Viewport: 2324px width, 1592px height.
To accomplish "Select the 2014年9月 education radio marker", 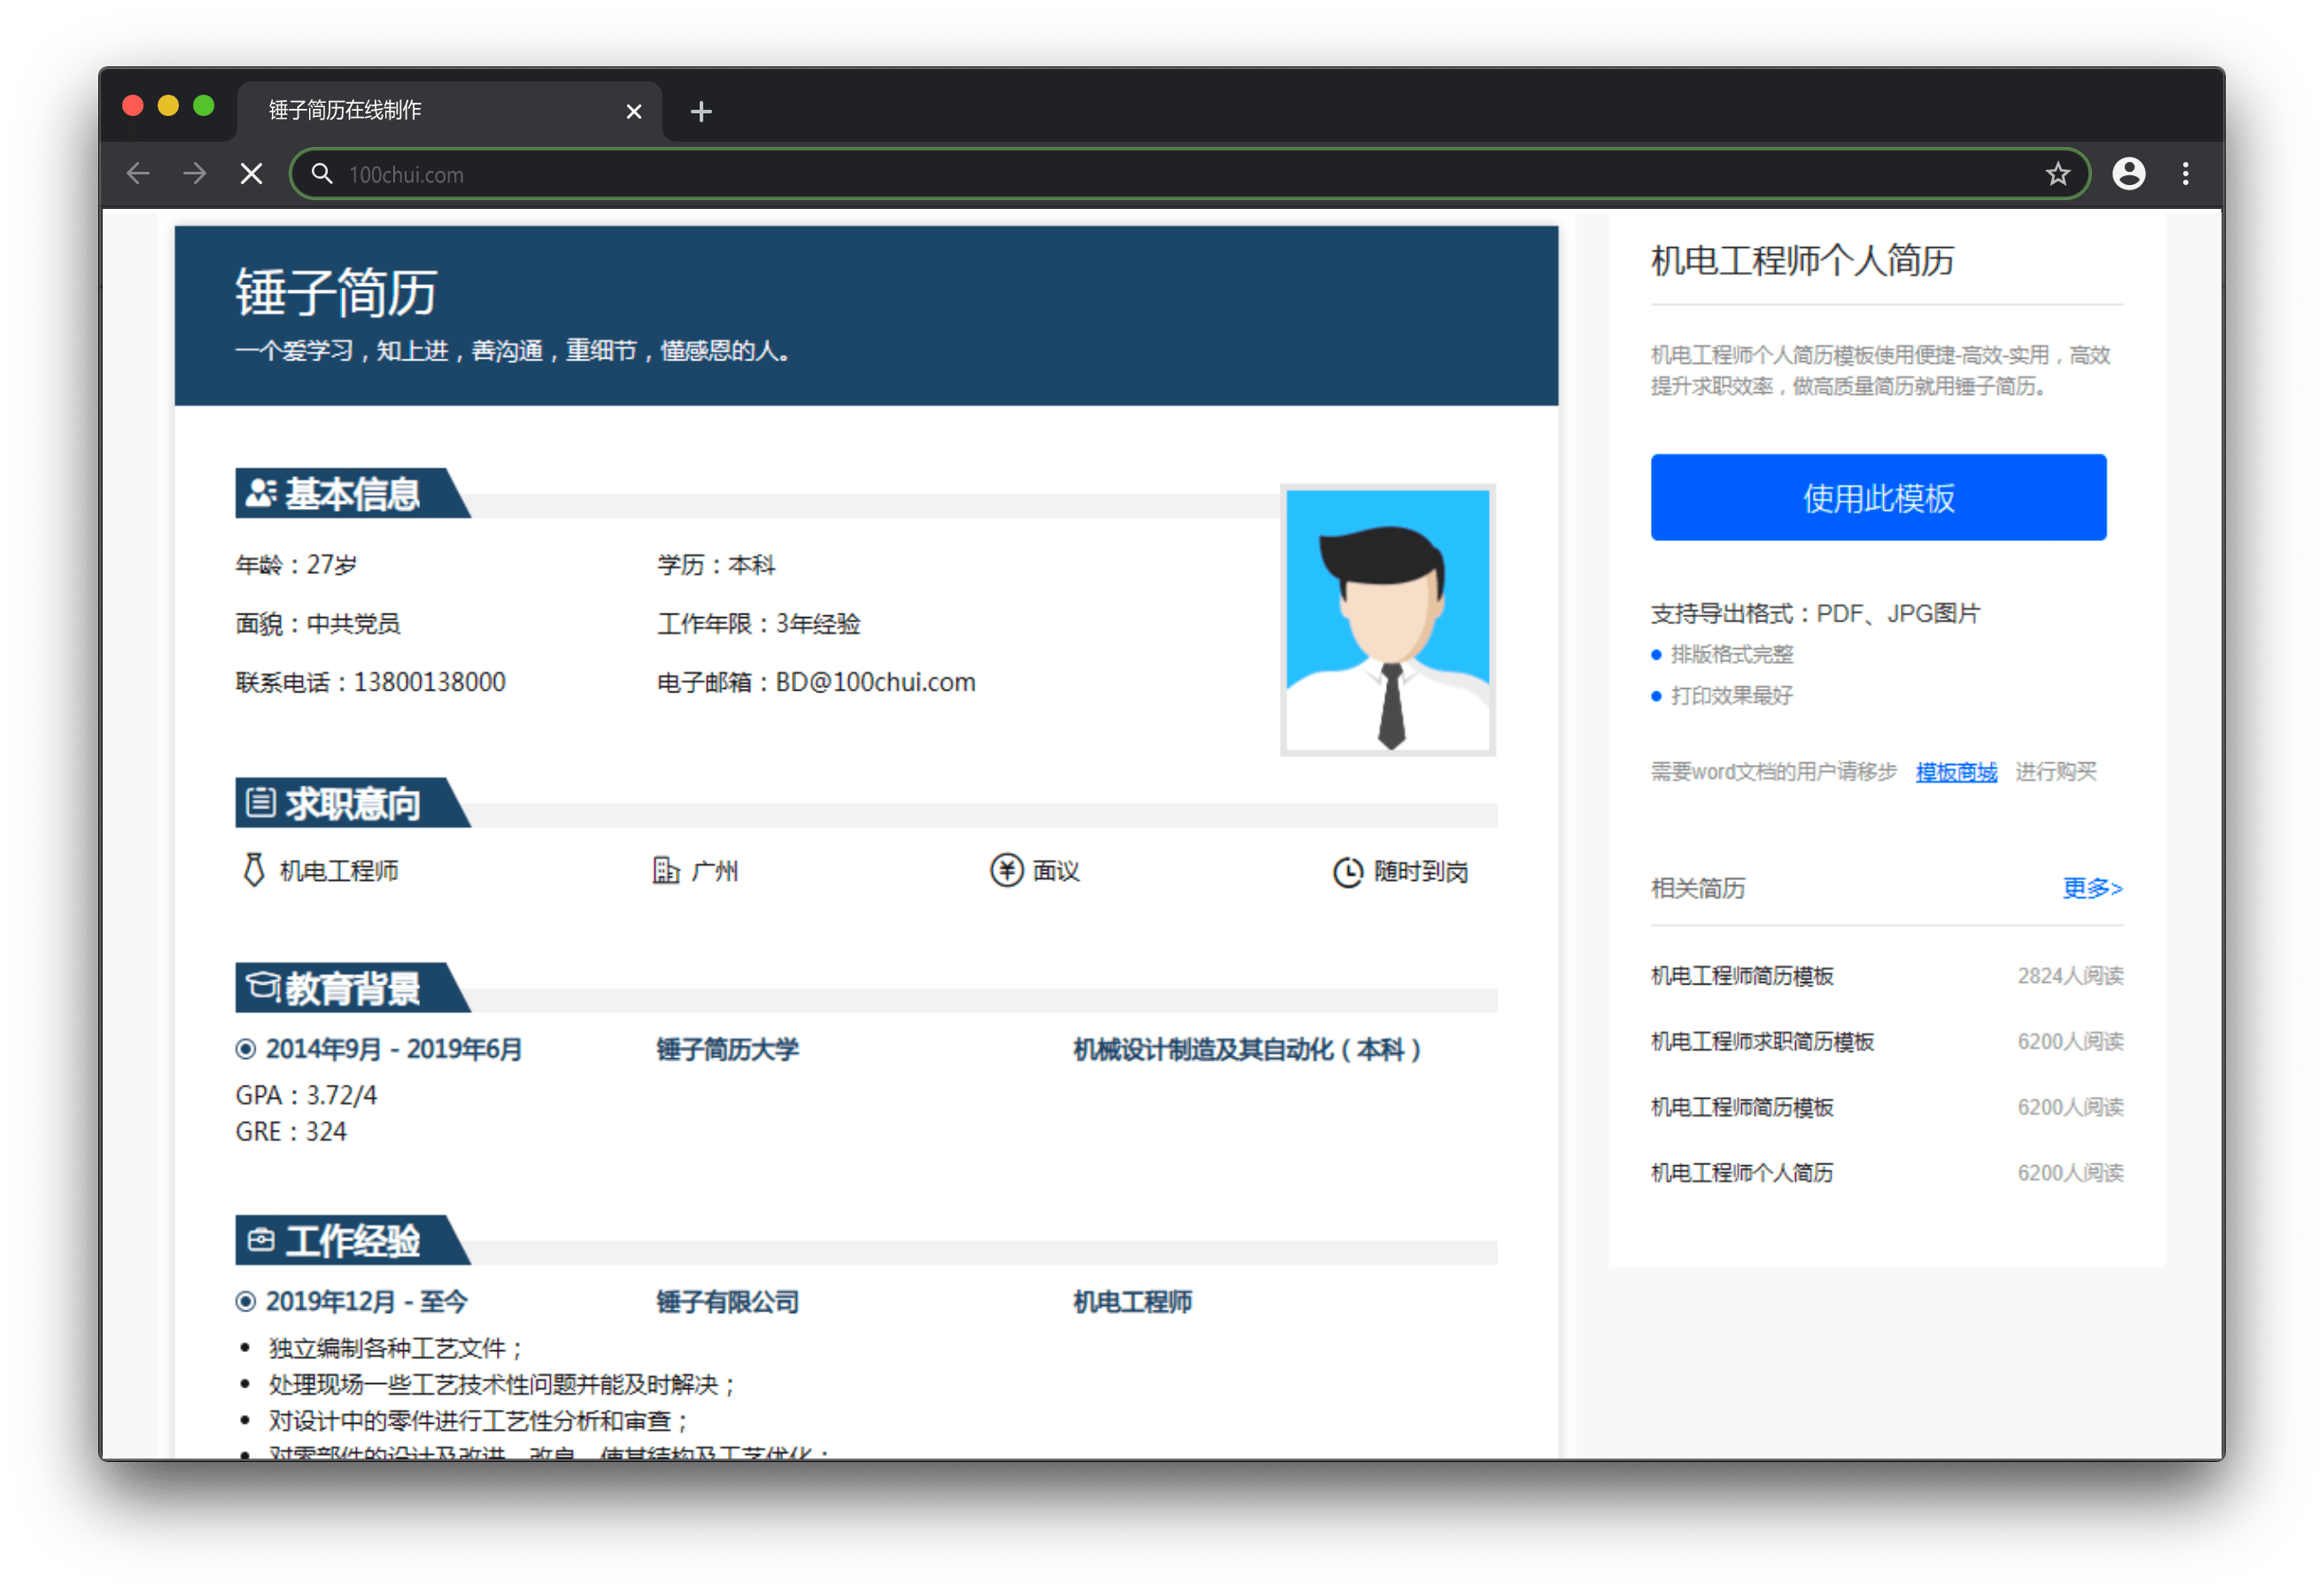I will tap(245, 1049).
